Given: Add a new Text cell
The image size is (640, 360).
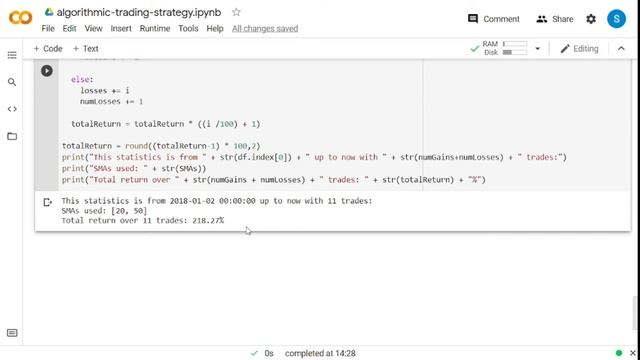Looking at the screenshot, I should click(86, 49).
